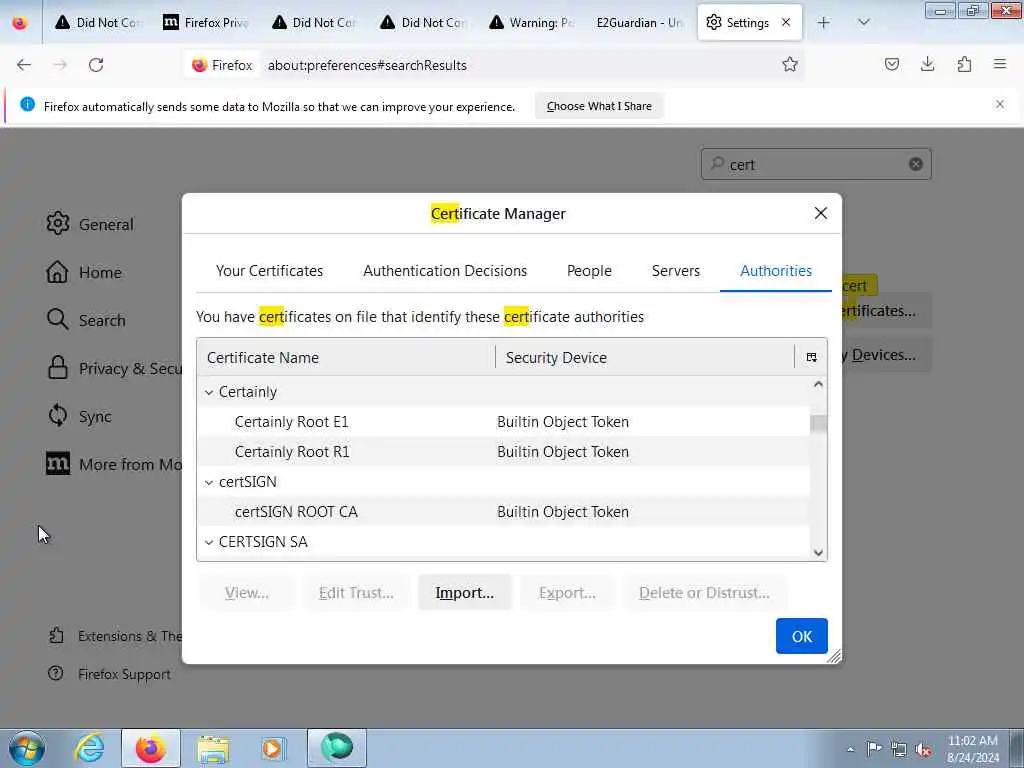The image size is (1024, 768).
Task: Open the Extensions puzzle icon
Action: 964,64
